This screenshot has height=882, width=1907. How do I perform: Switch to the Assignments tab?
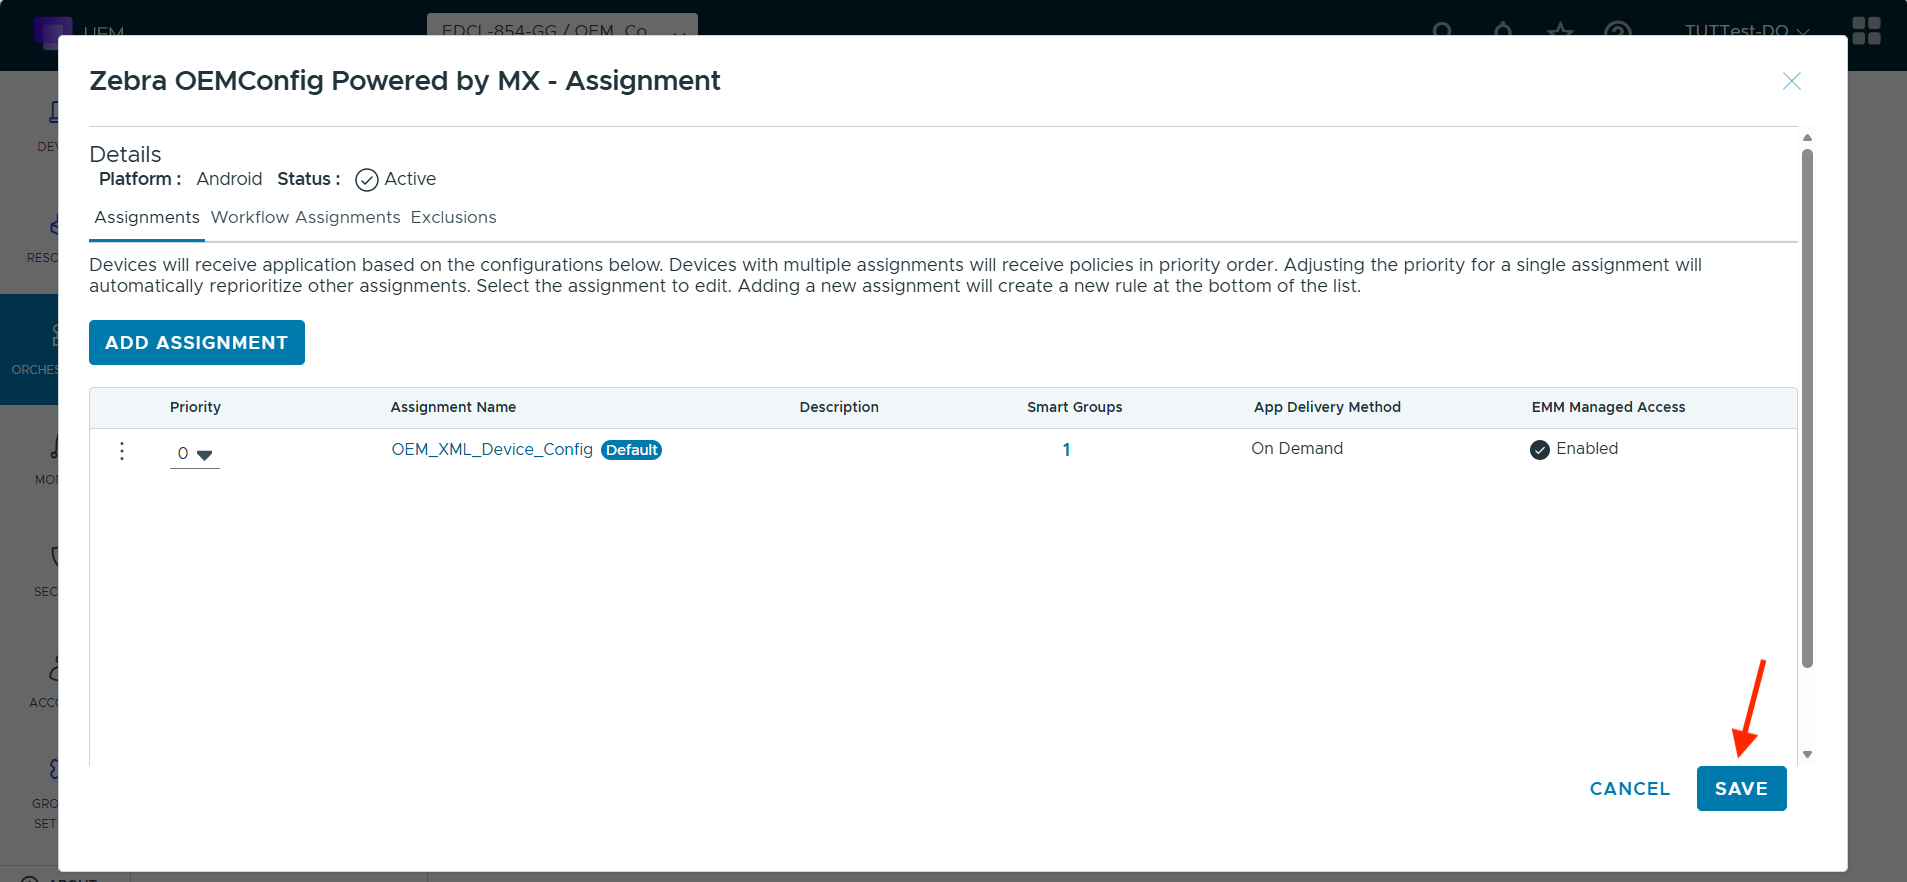tap(147, 218)
